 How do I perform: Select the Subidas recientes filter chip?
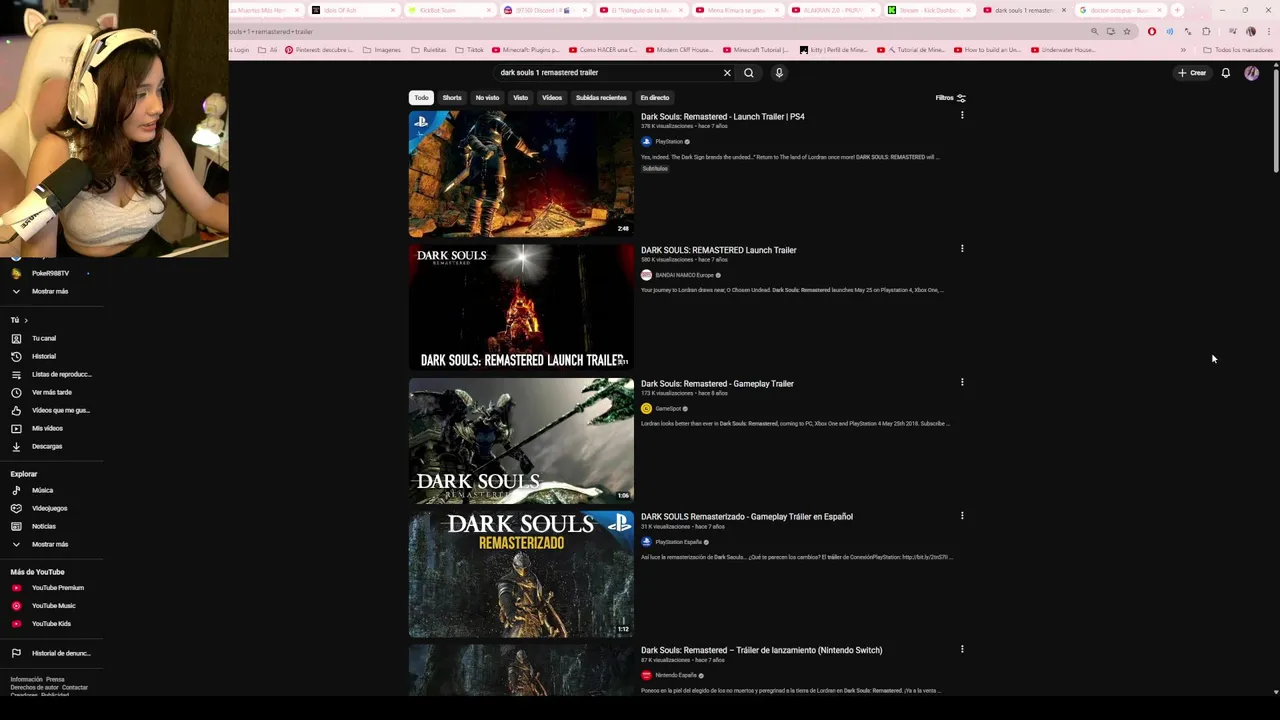(x=601, y=98)
